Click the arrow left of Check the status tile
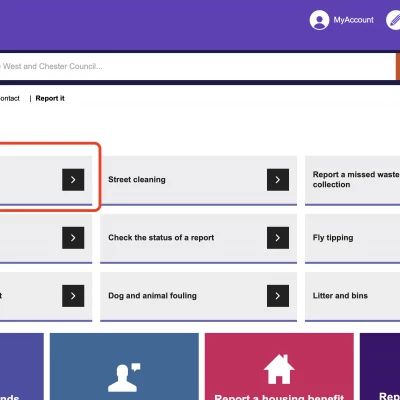This screenshot has height=400, width=400. click(73, 238)
